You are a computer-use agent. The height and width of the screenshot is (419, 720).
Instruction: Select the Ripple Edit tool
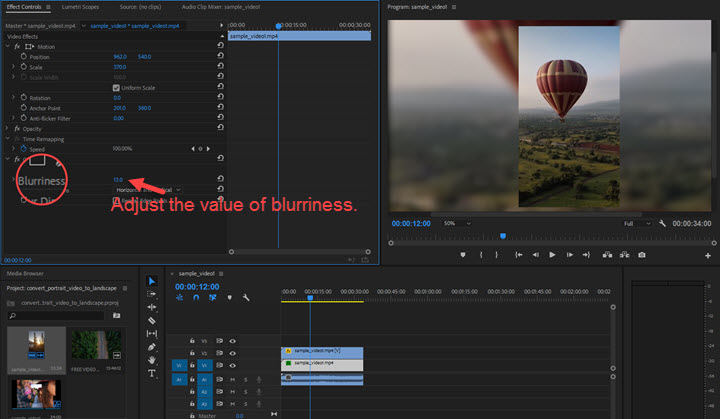(152, 307)
